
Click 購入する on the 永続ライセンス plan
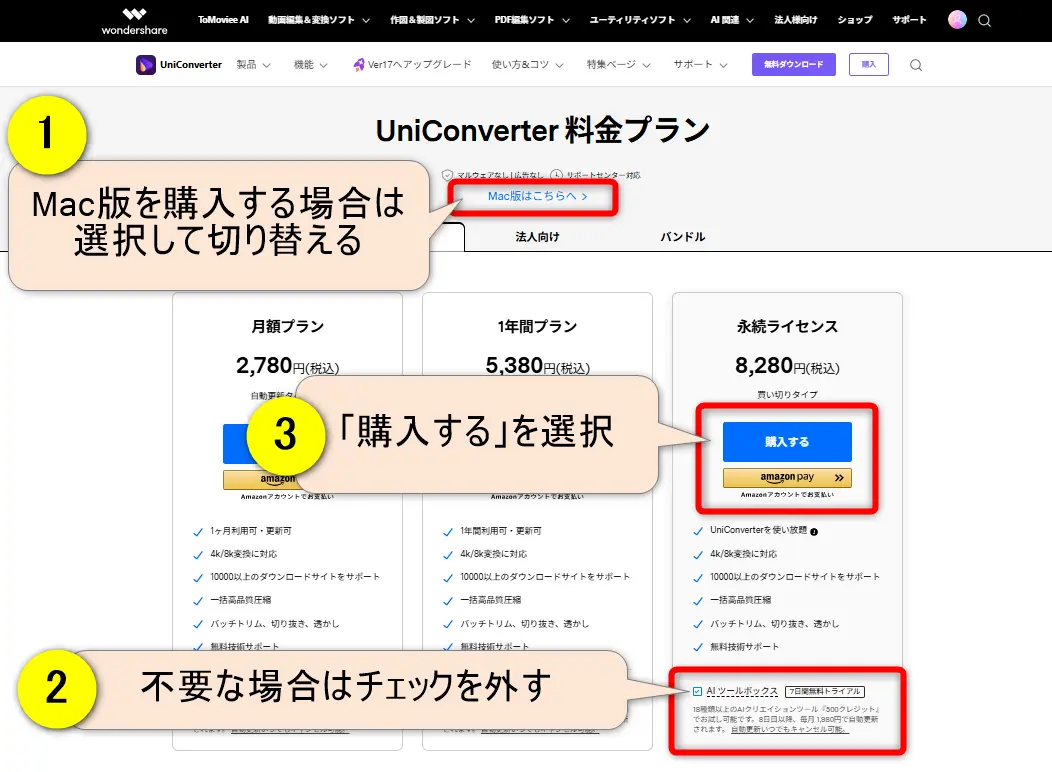786,441
